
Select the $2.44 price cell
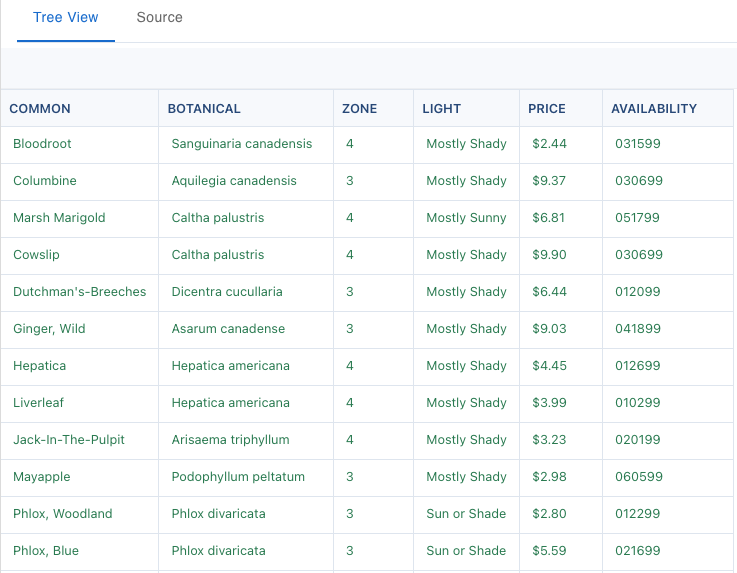(561, 144)
